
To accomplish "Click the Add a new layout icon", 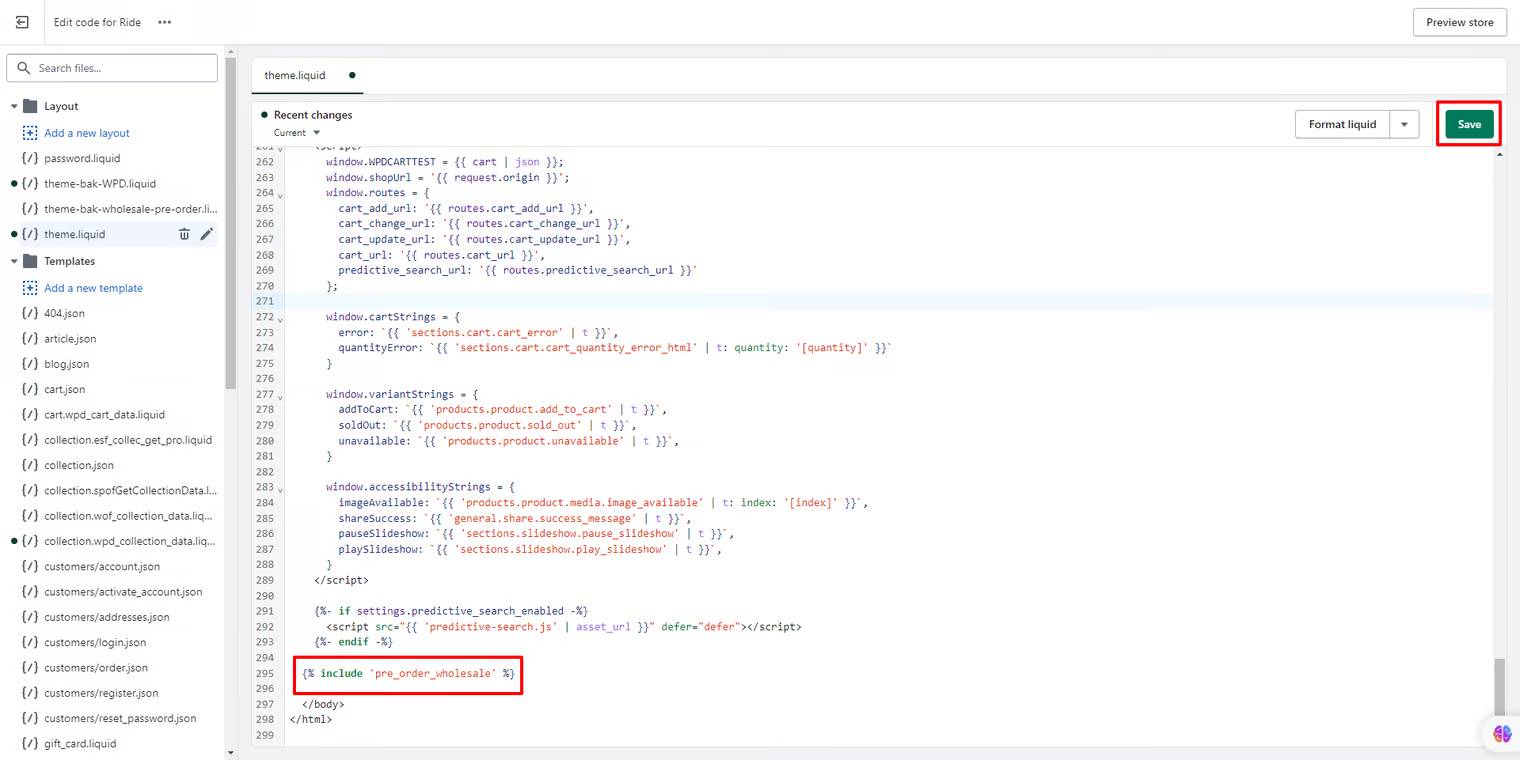I will (30, 133).
